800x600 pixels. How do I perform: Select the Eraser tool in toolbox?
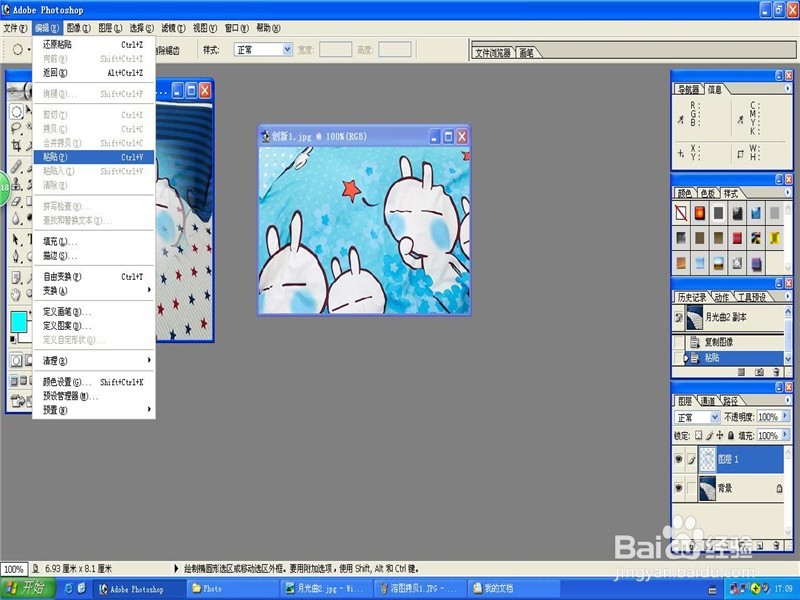coord(16,201)
